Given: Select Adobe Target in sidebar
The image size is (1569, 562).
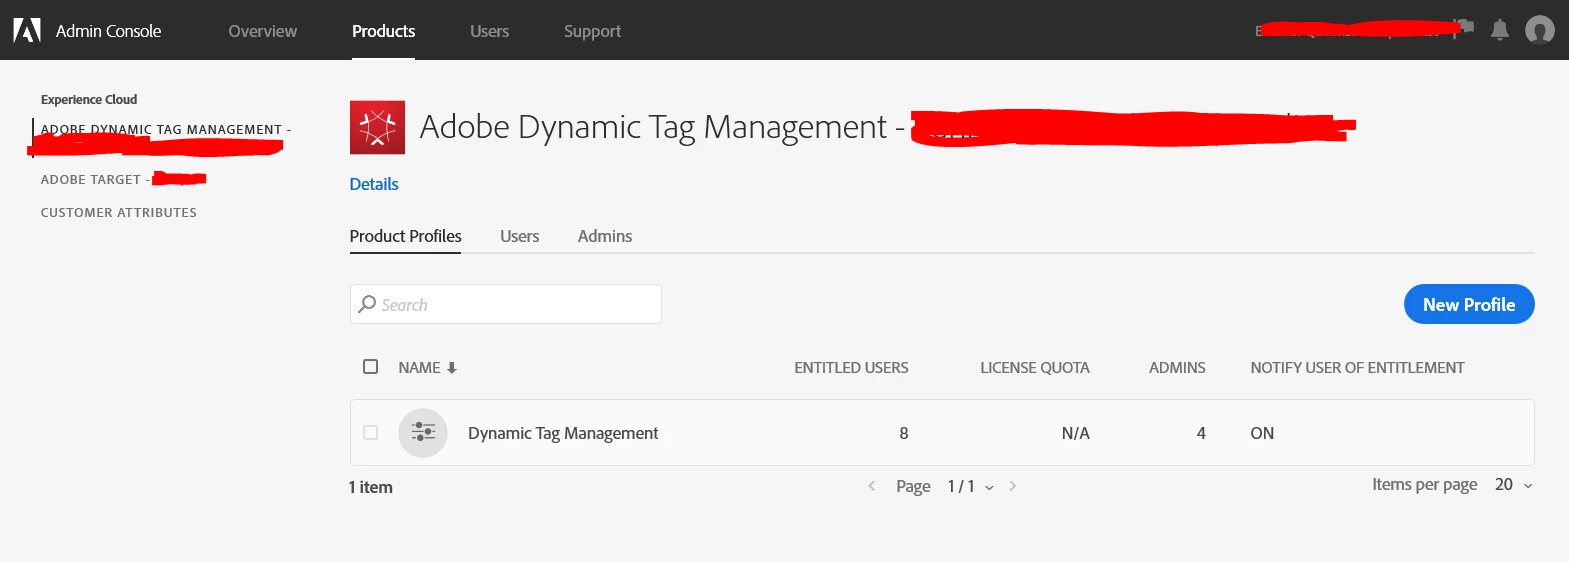Looking at the screenshot, I should [x=123, y=179].
